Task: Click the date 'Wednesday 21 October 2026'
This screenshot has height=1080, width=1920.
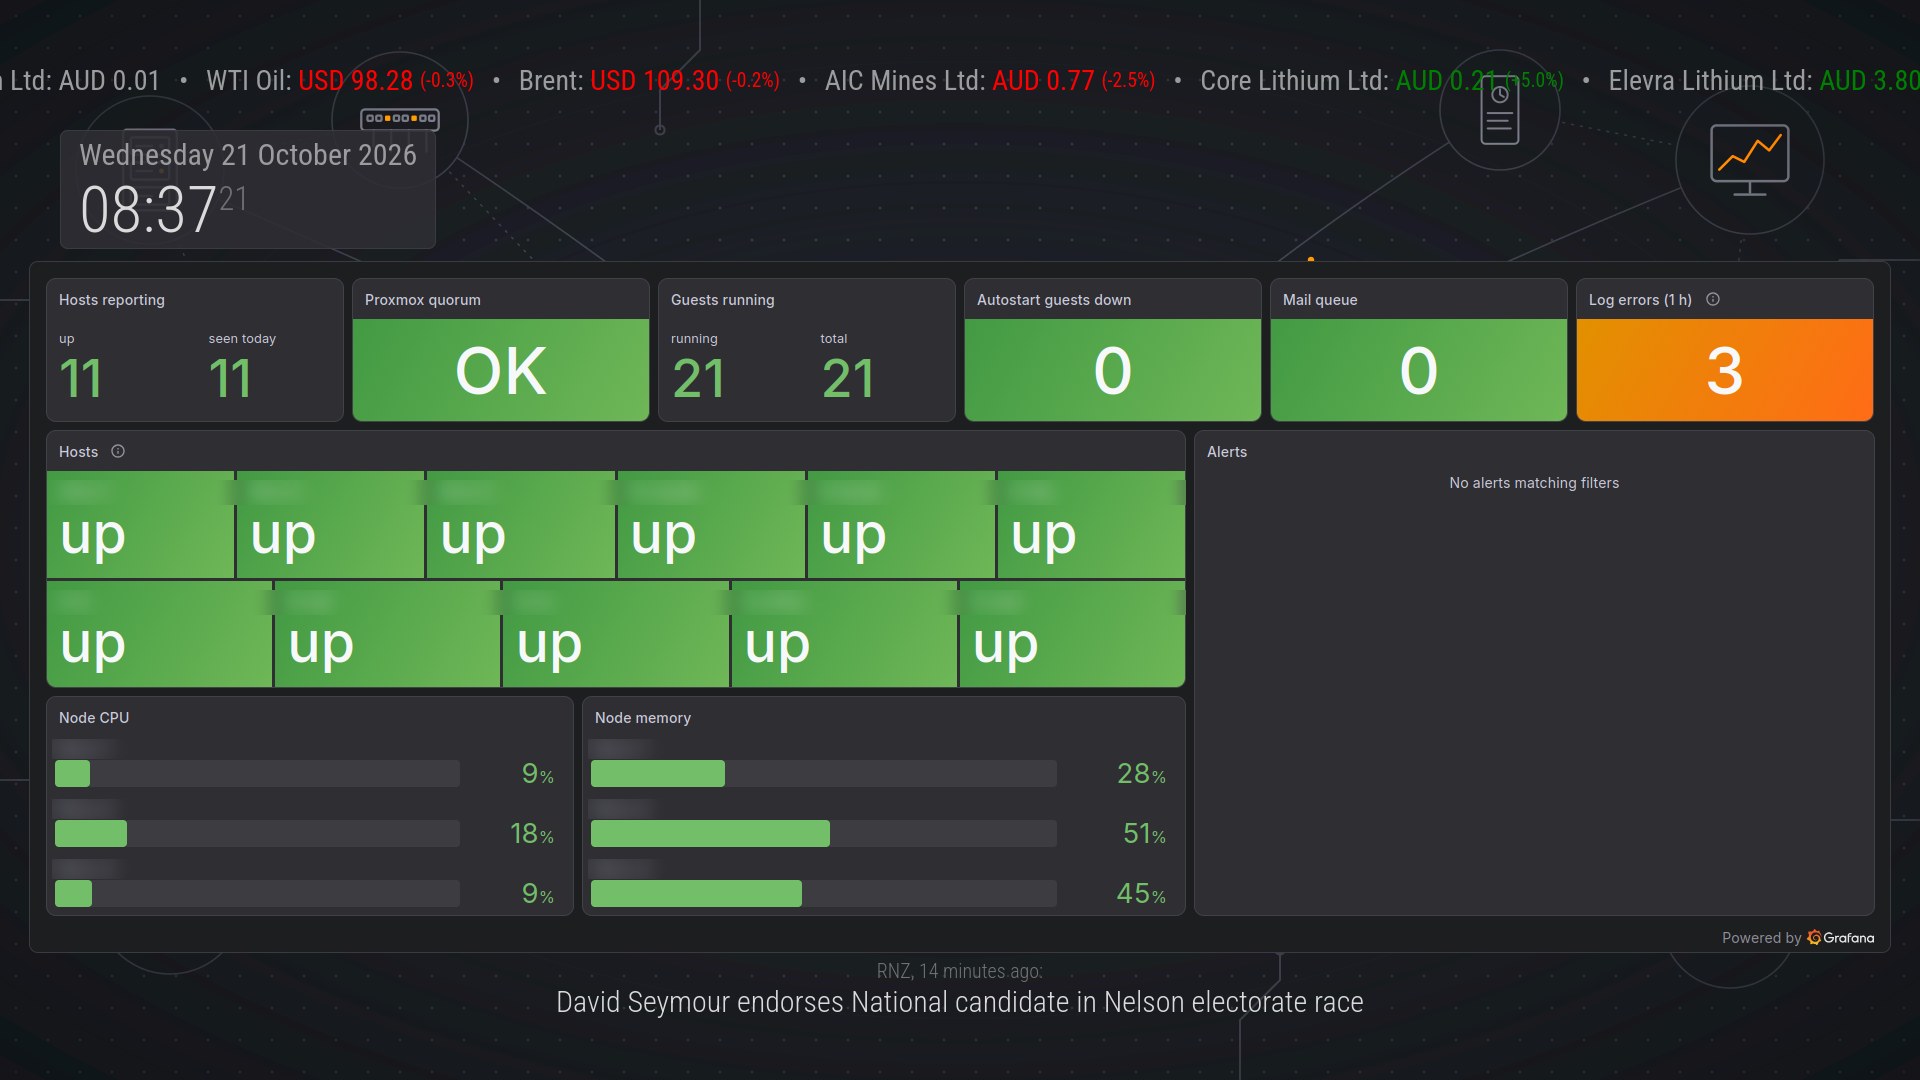Action: click(x=248, y=155)
